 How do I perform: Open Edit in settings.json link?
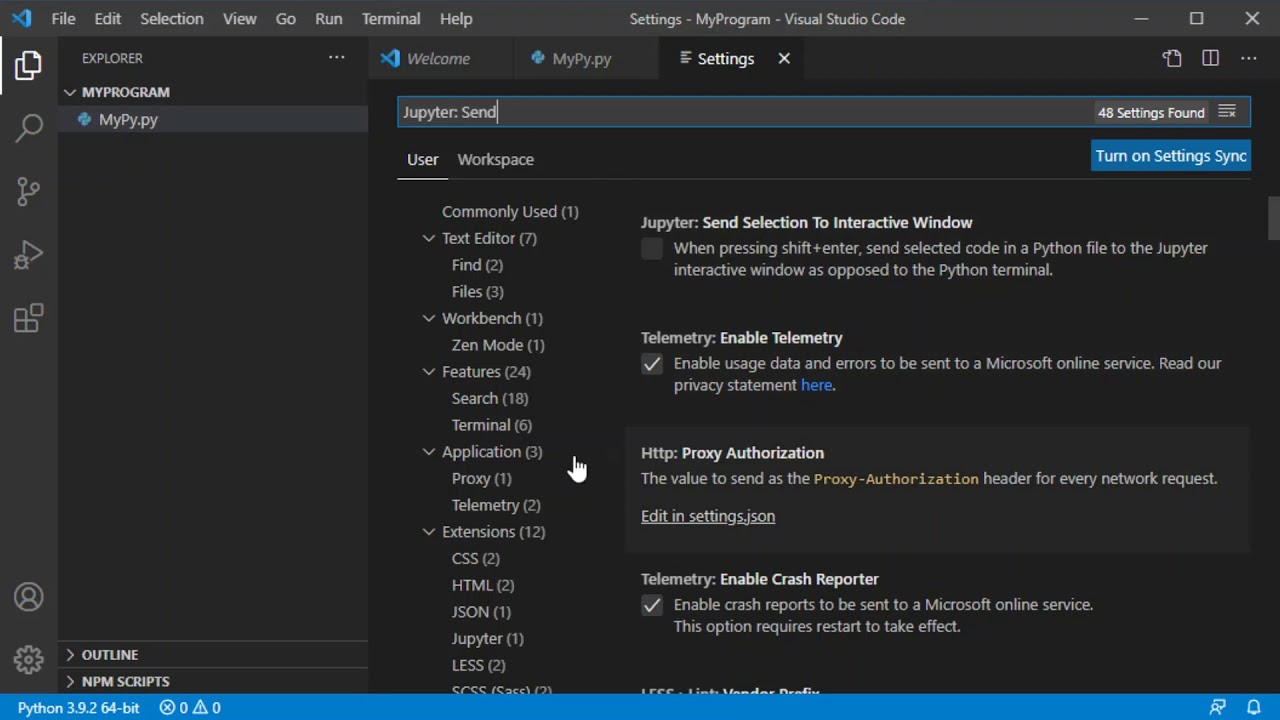(708, 516)
